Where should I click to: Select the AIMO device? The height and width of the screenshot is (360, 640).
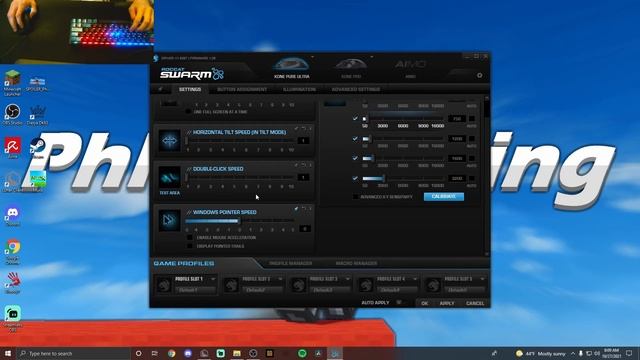click(410, 68)
